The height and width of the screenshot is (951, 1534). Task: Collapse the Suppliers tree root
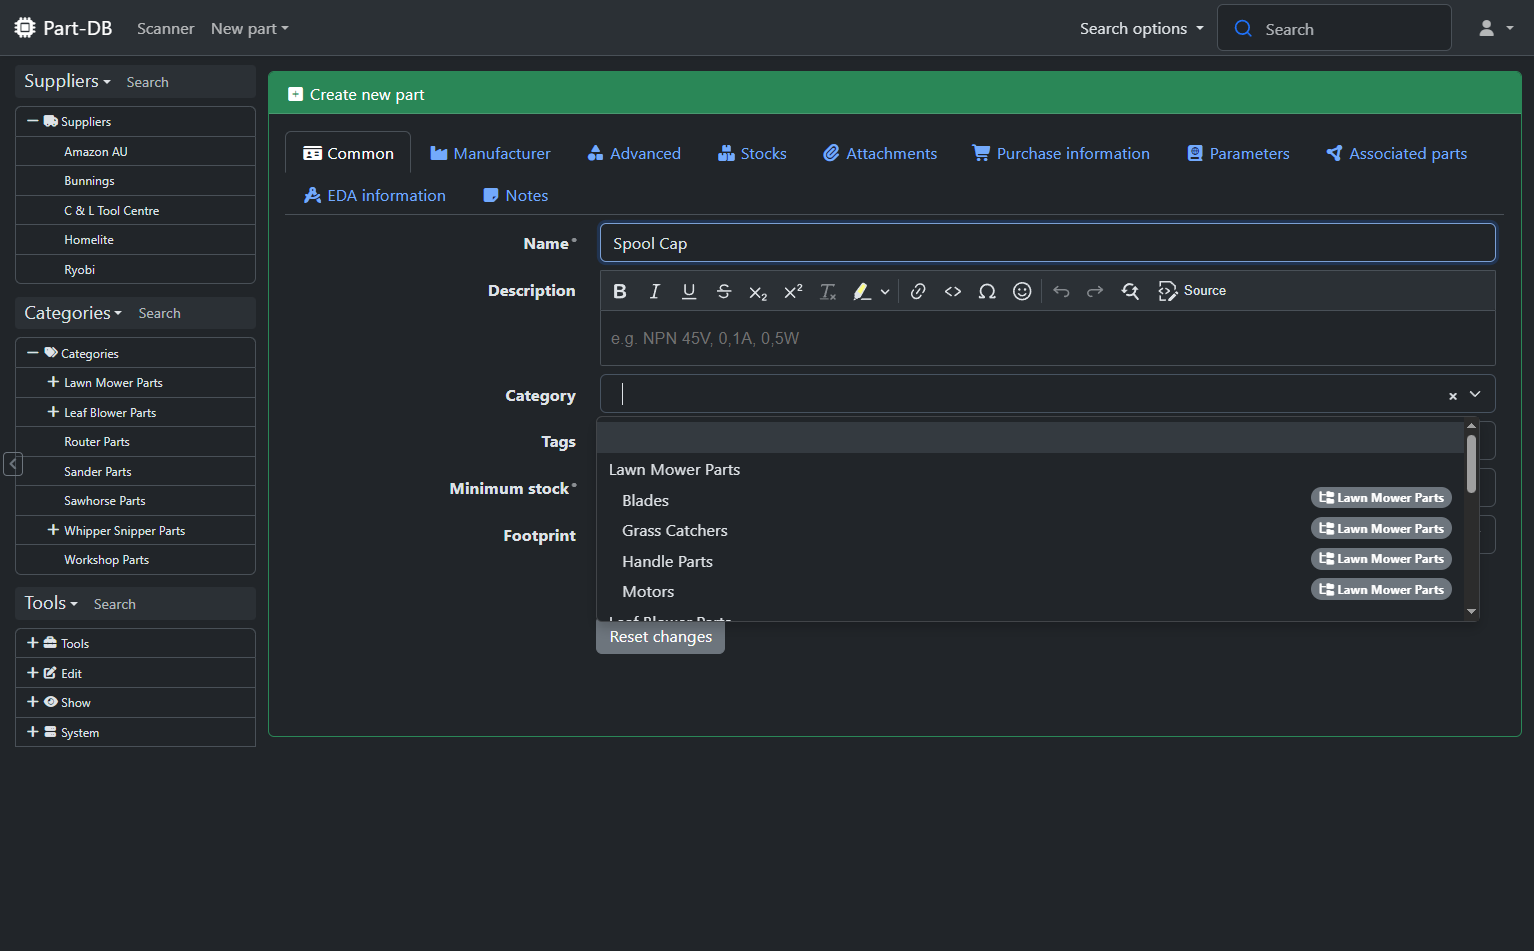[x=33, y=121]
